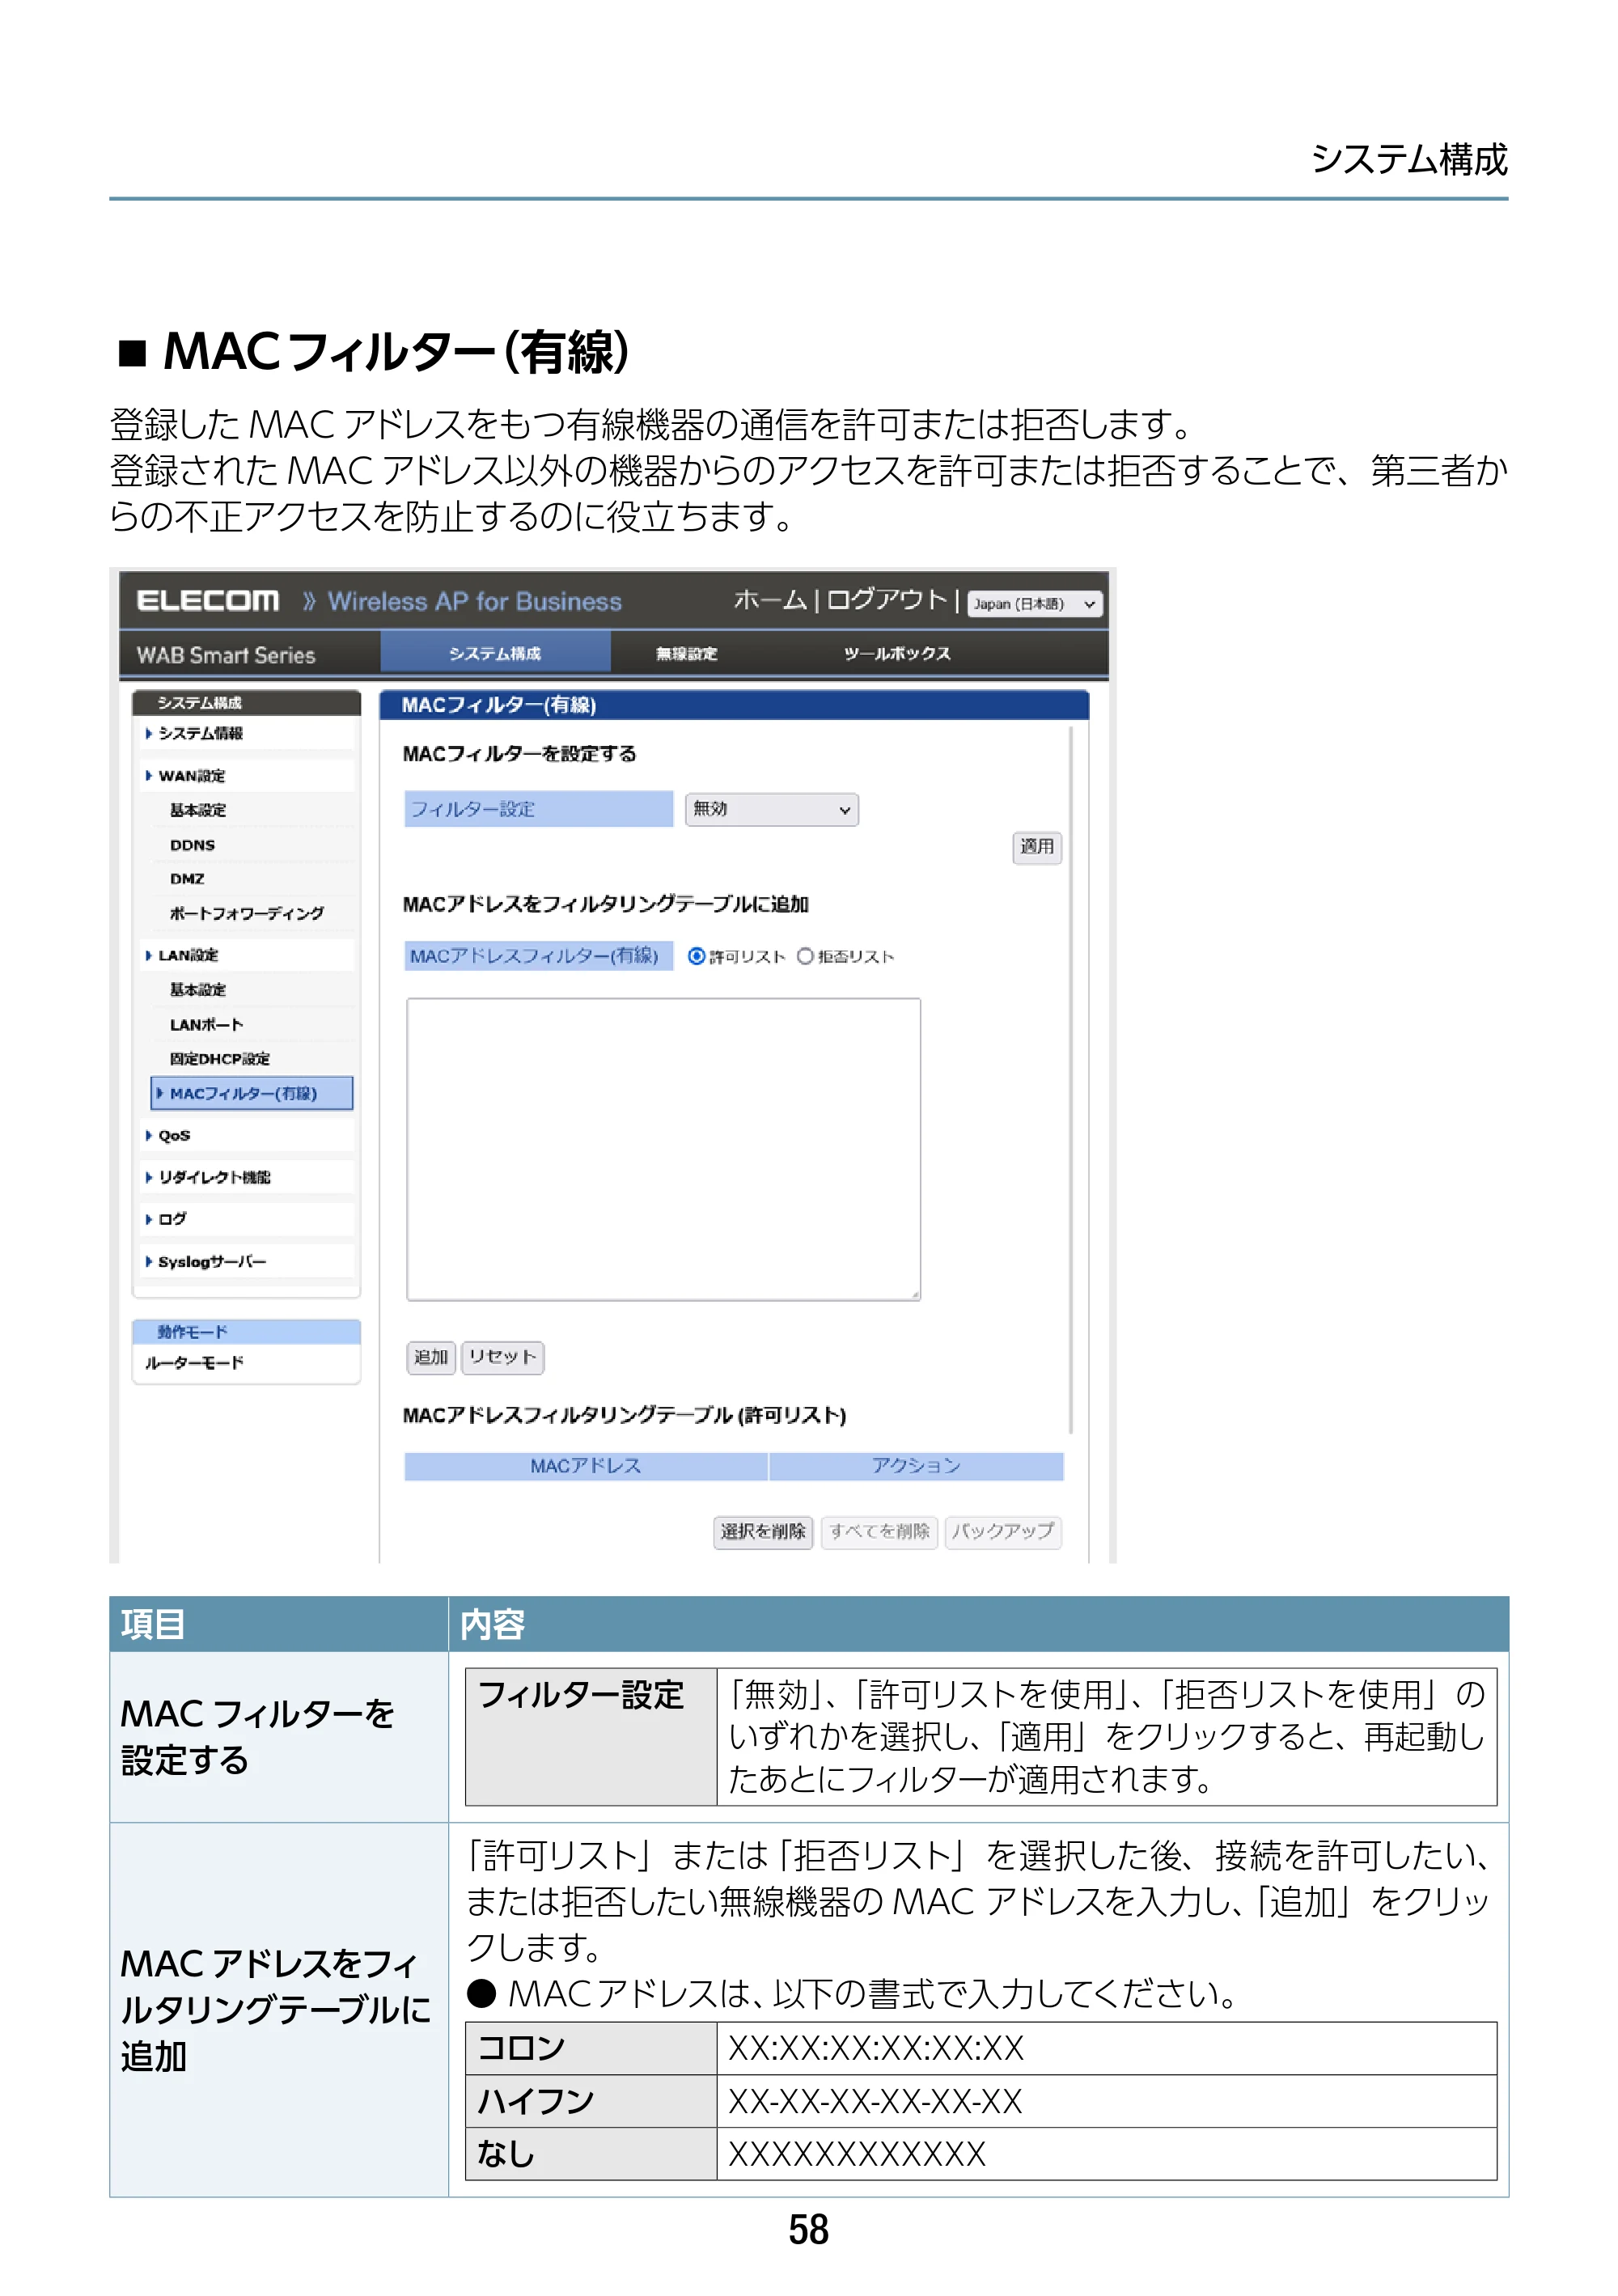This screenshot has width=1618, height=2296.
Task: Click the アクション column header
Action: [x=916, y=1466]
